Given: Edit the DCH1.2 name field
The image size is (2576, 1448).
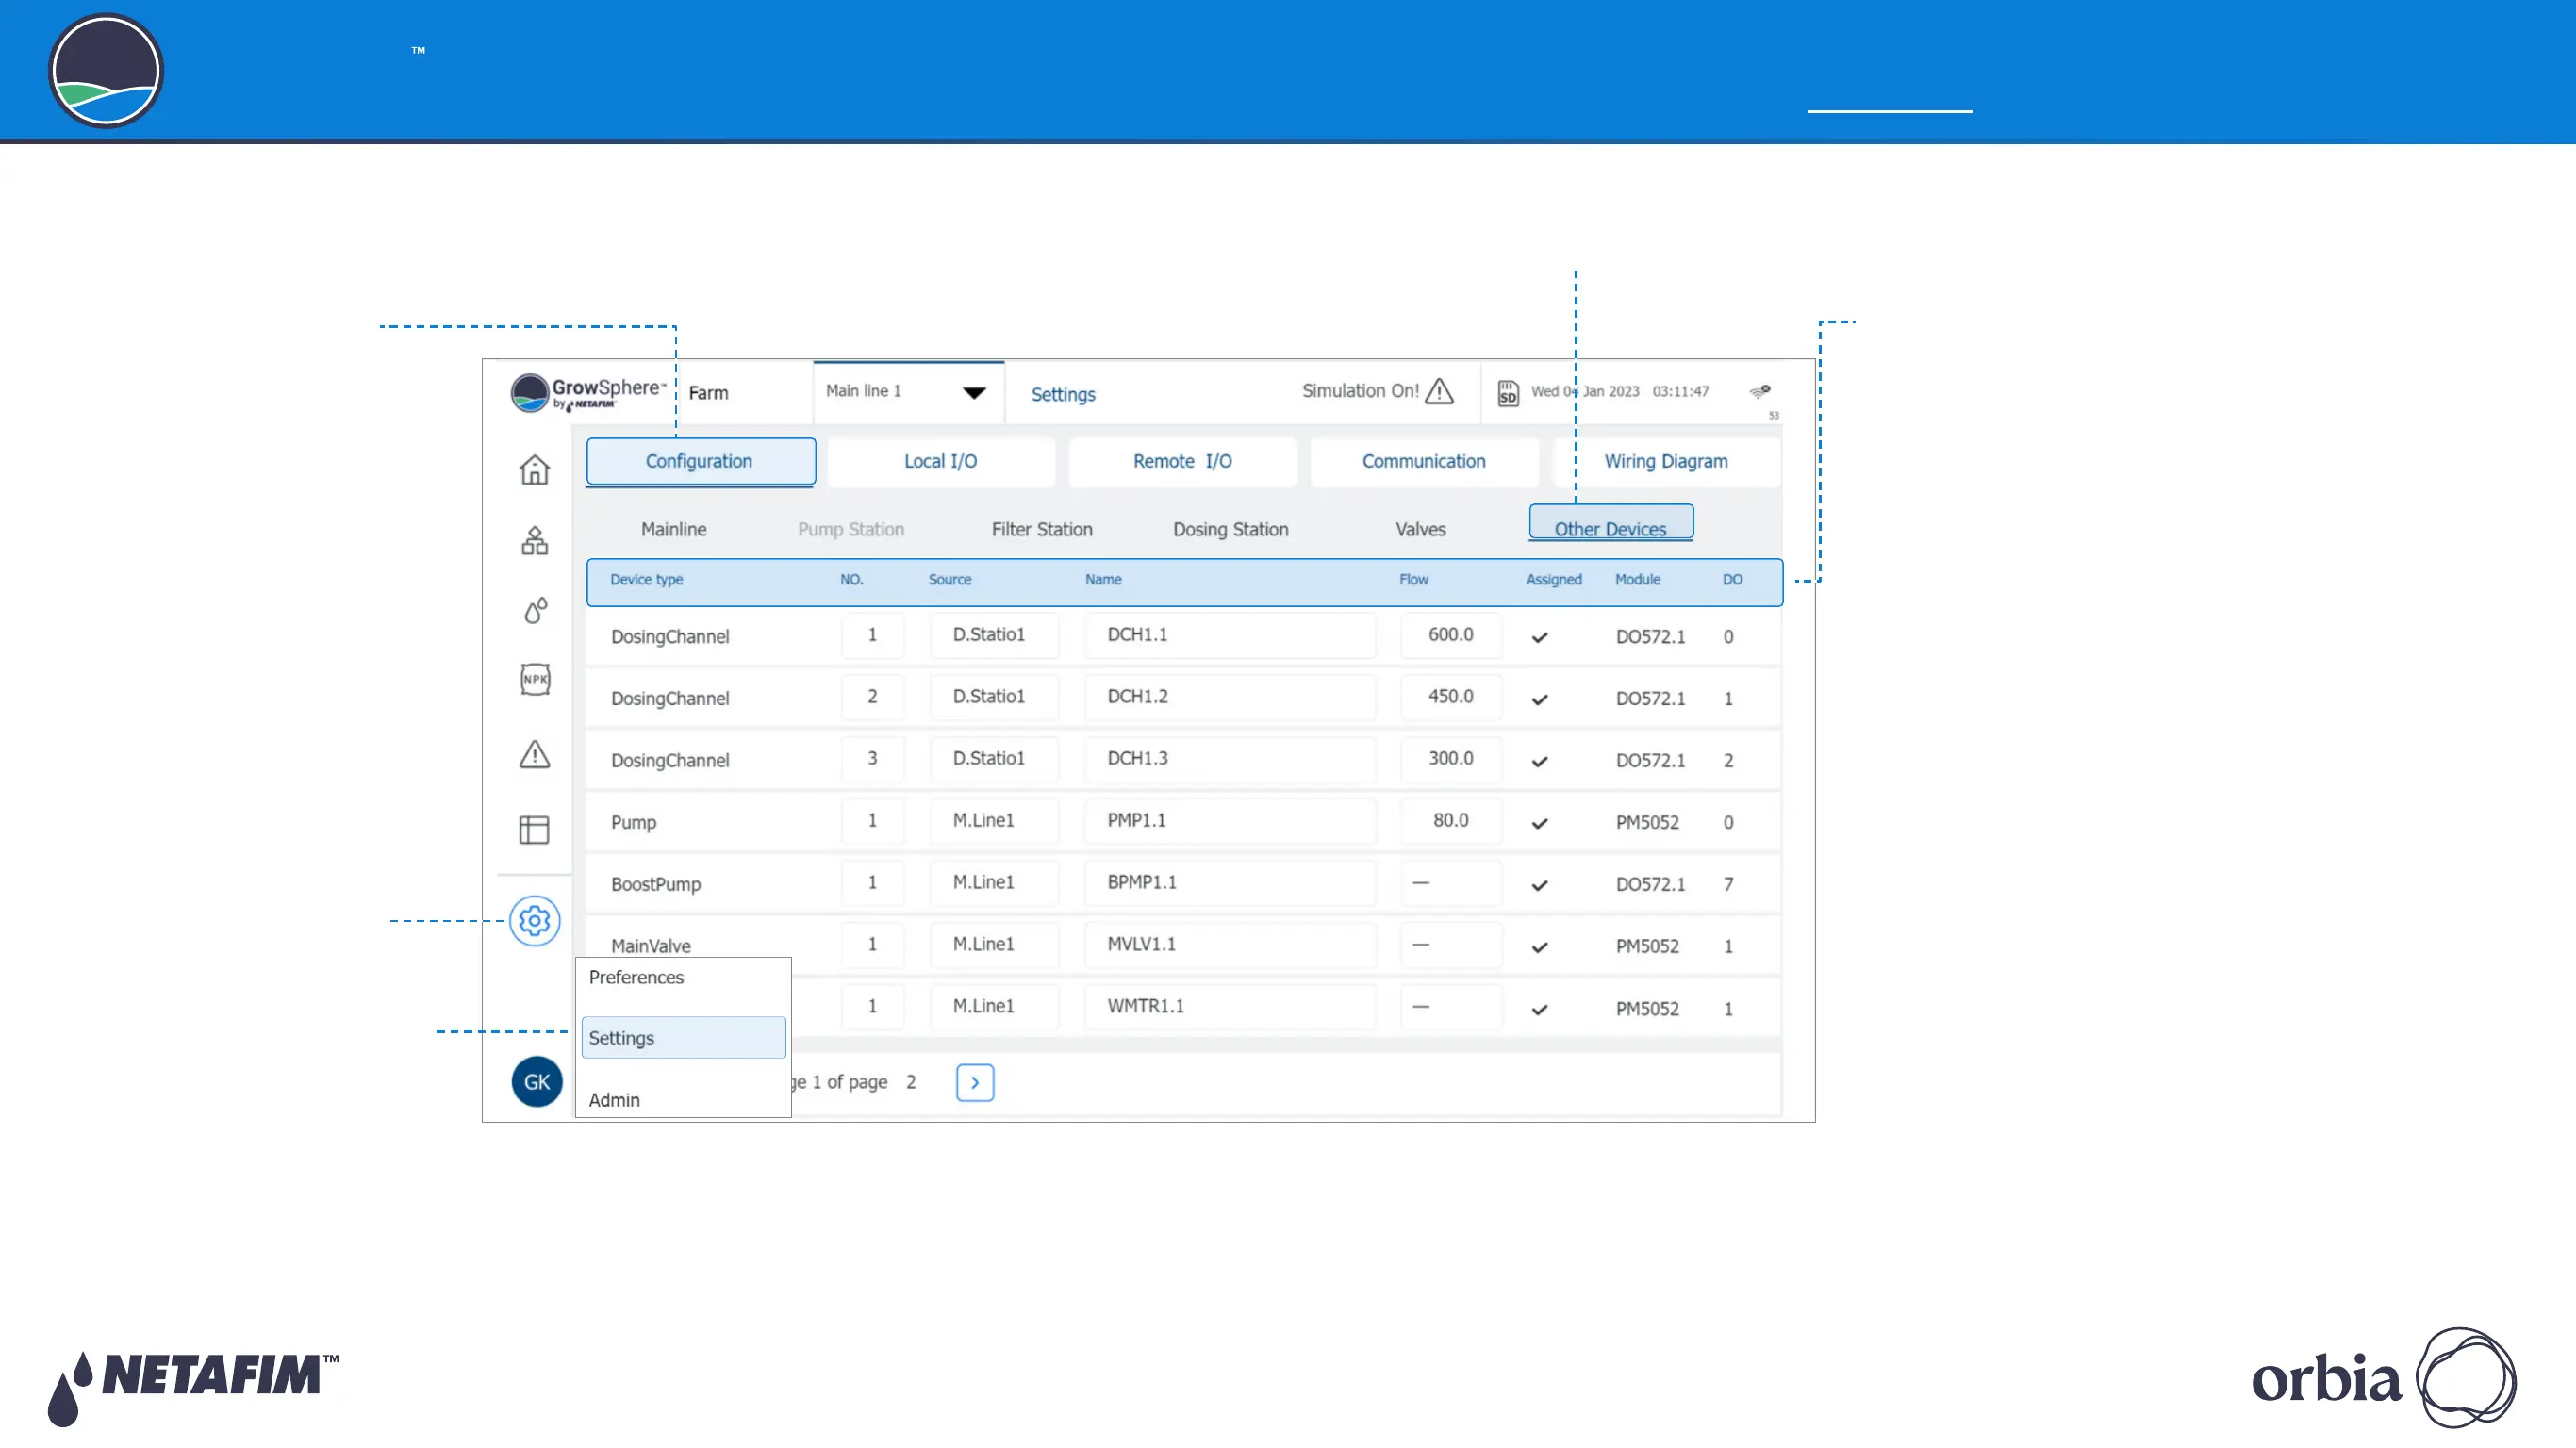Looking at the screenshot, I should tap(1230, 697).
